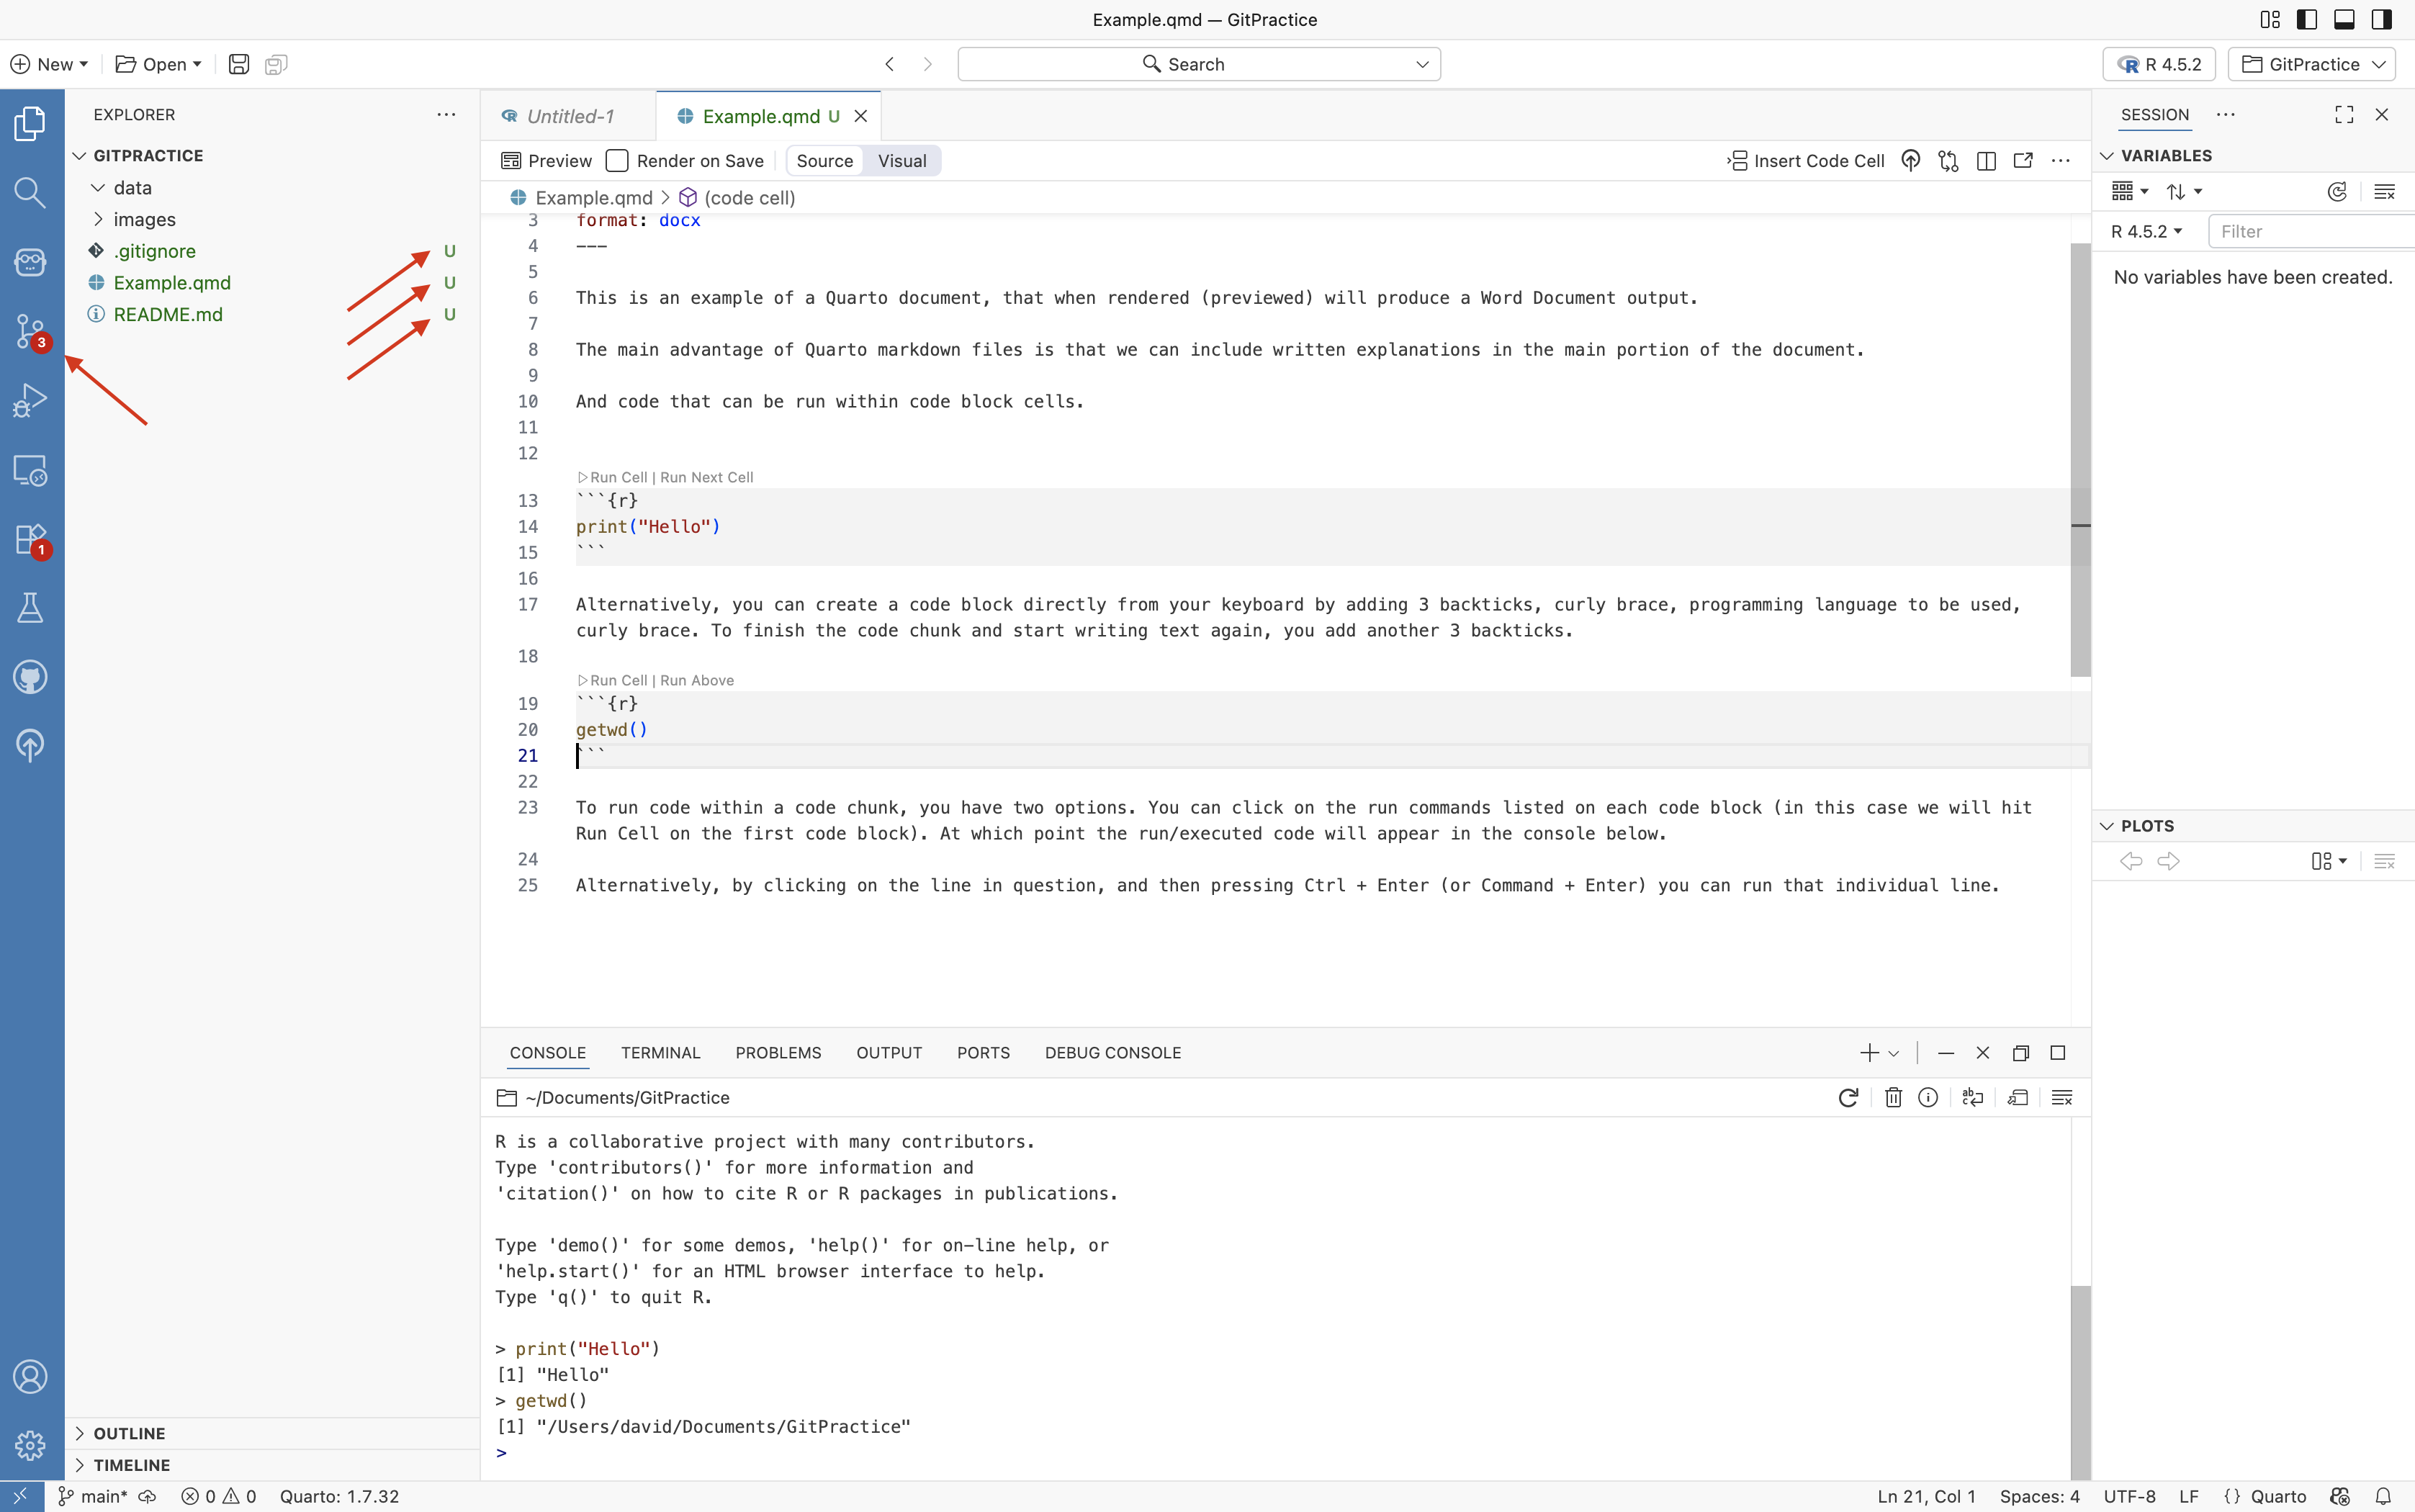Open the Source Control view

(x=30, y=330)
